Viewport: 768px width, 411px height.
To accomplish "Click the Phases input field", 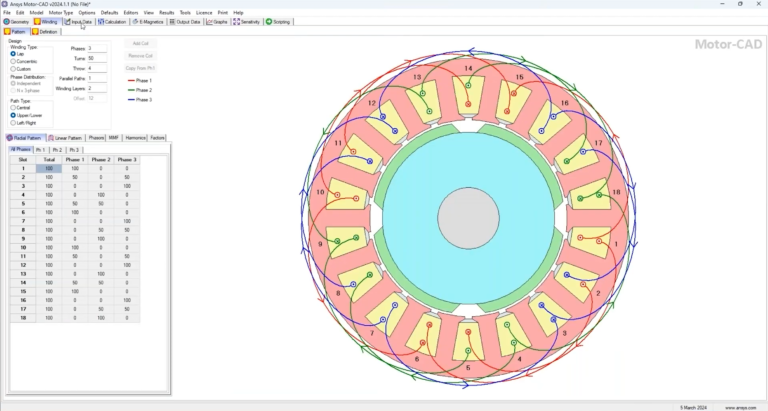I will click(x=97, y=48).
